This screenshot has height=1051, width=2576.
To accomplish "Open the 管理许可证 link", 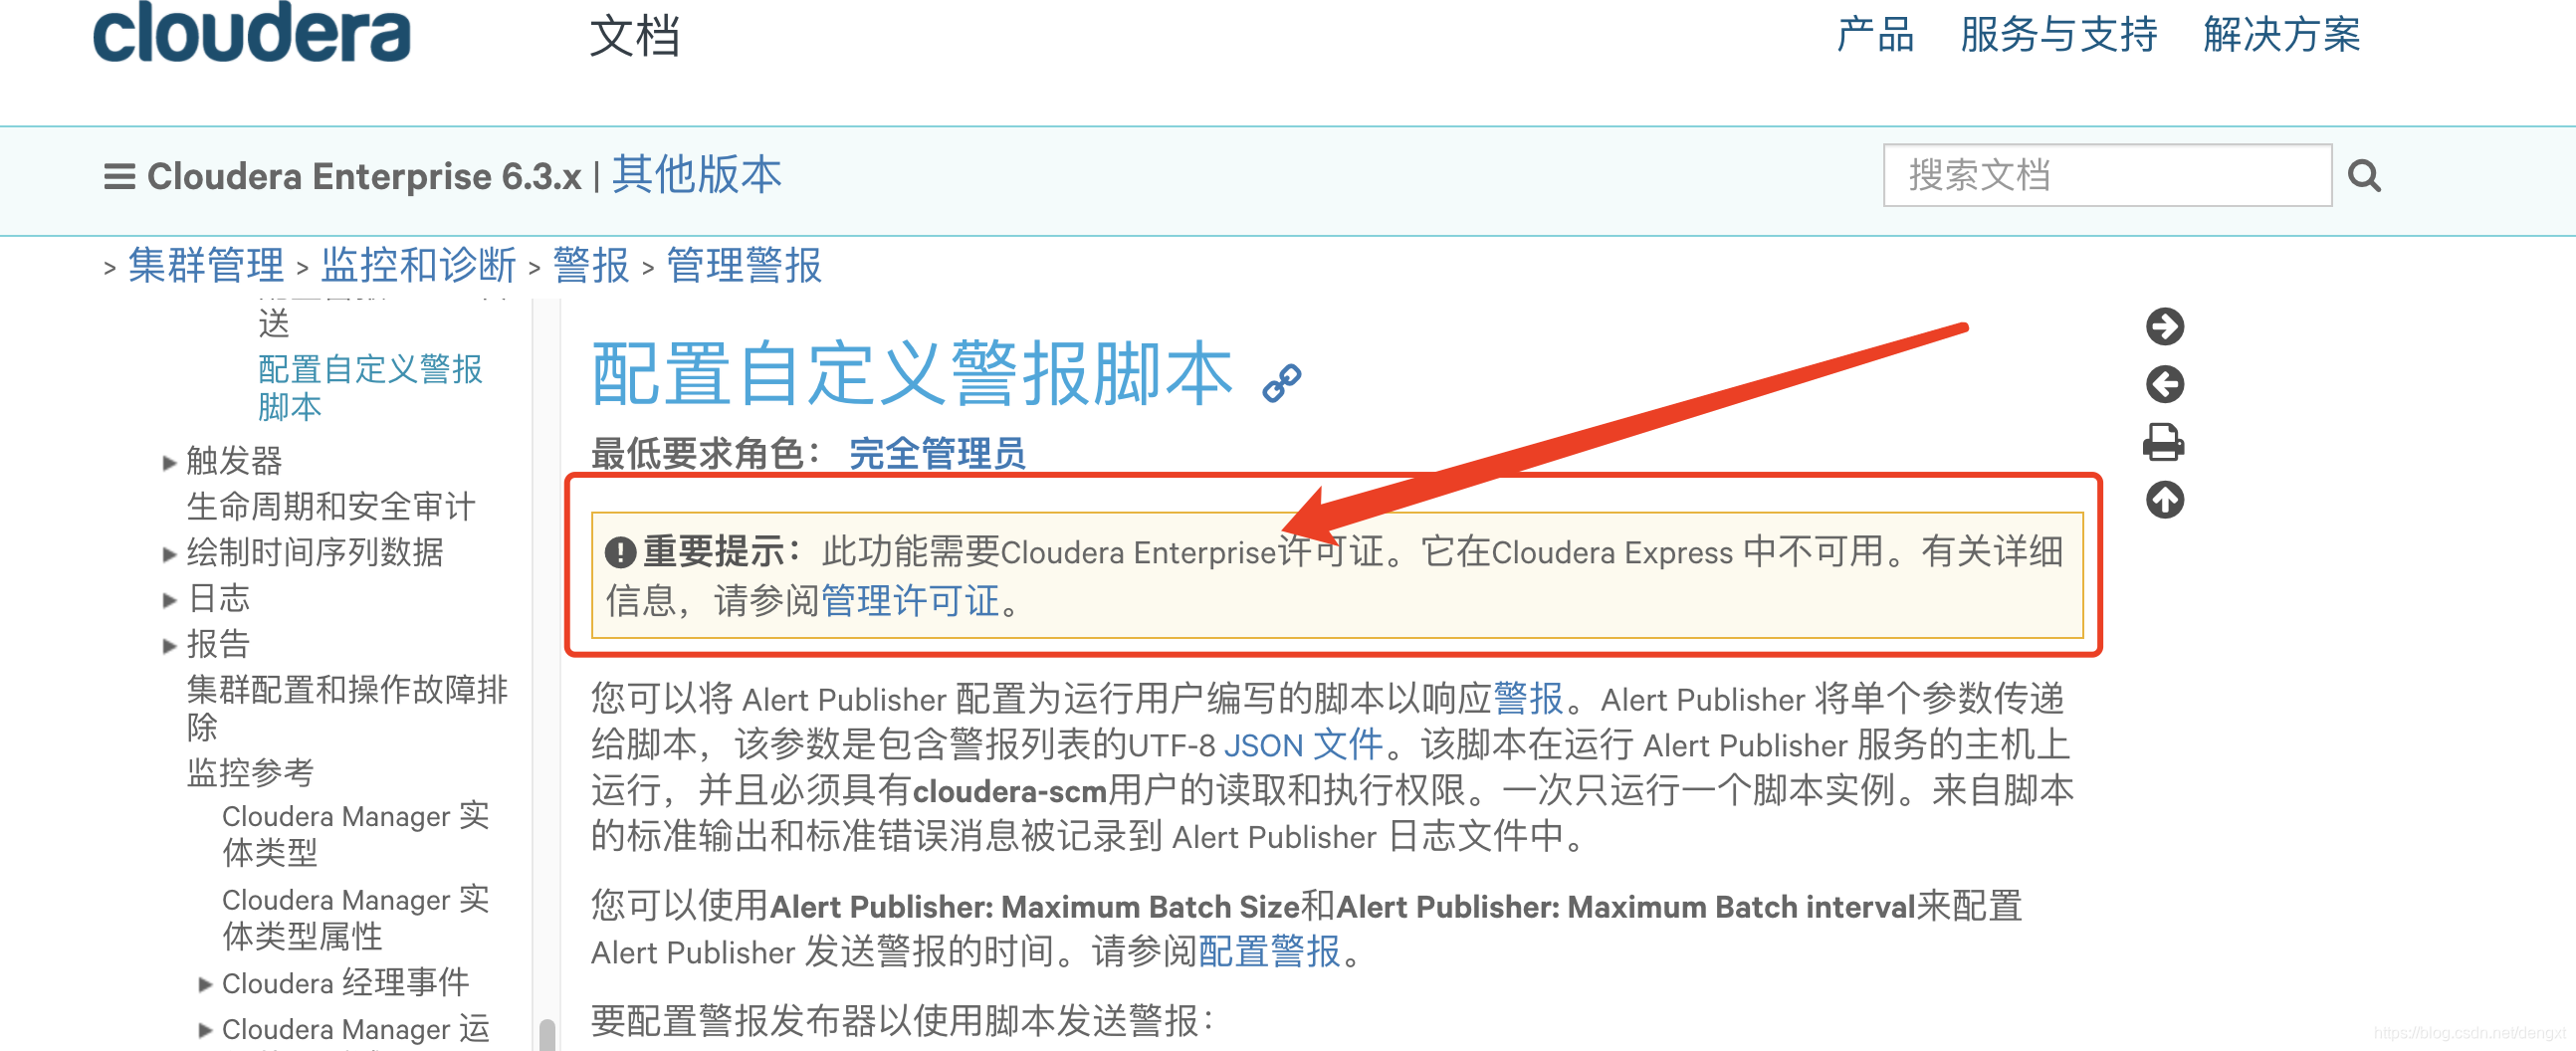I will [910, 601].
